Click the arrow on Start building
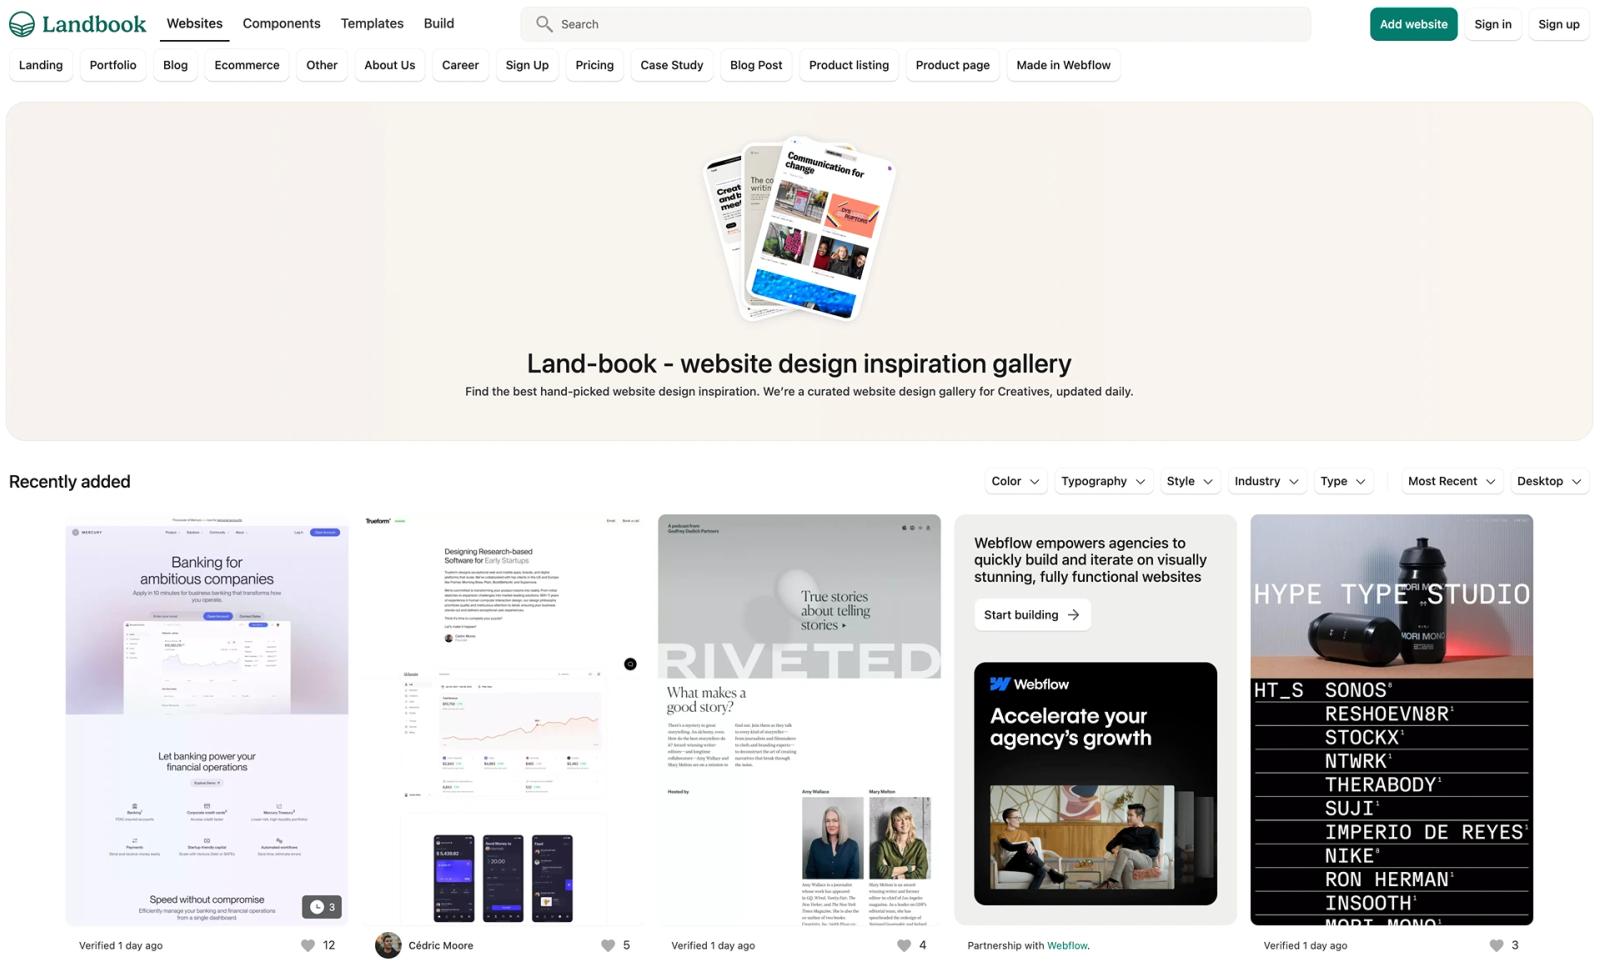Viewport: 1600px width, 967px height. tap(1073, 615)
